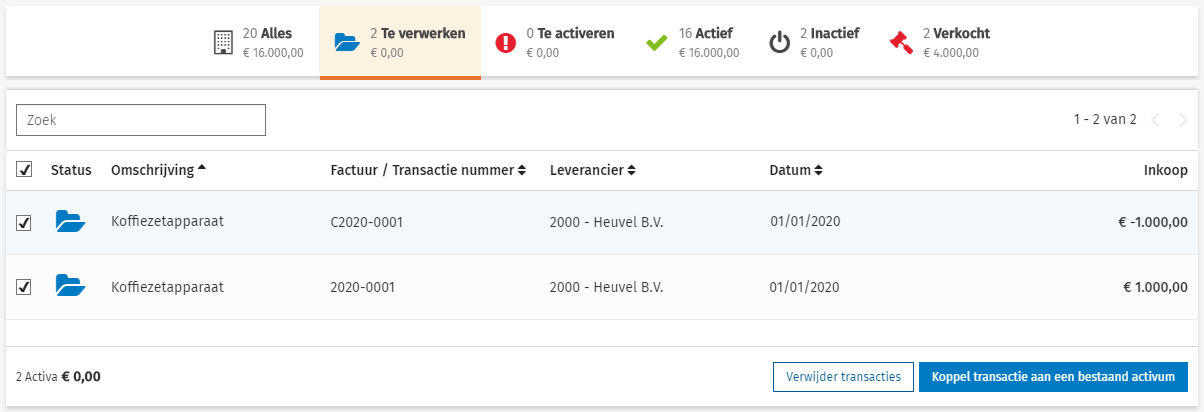Sort by Leverancier column

592,170
